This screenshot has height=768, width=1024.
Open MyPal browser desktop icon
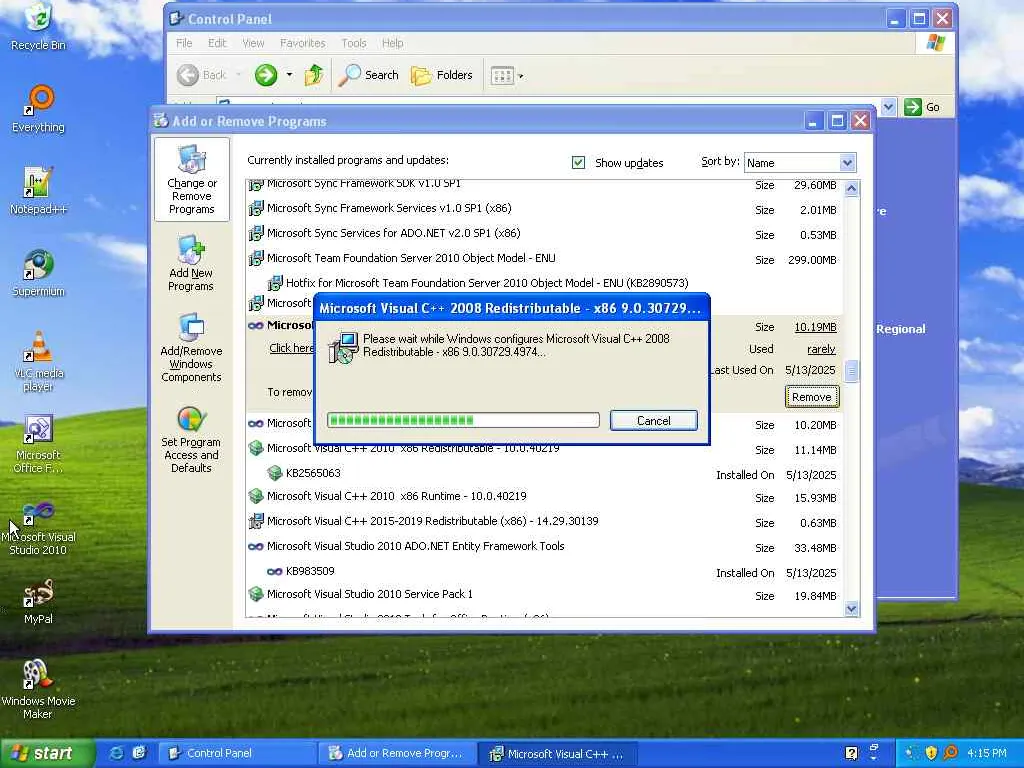39,601
